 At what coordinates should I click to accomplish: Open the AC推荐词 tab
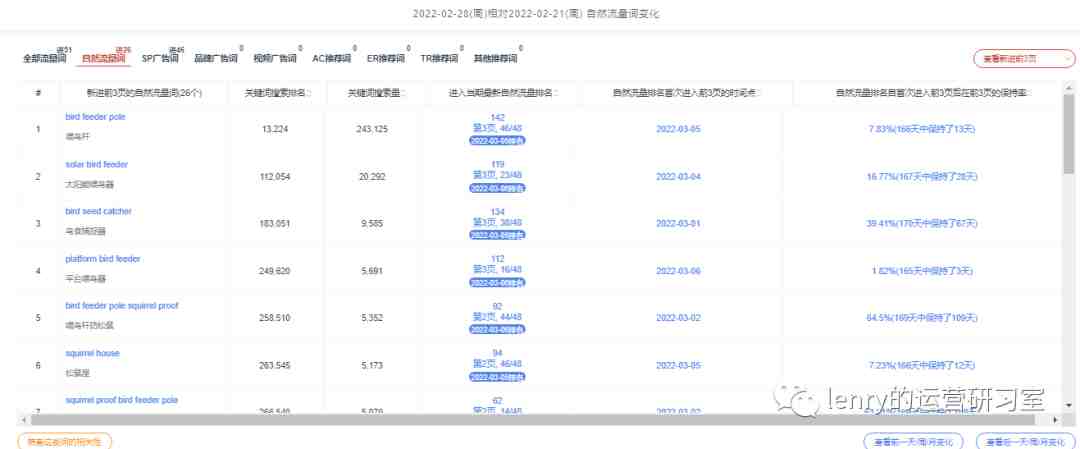point(331,59)
